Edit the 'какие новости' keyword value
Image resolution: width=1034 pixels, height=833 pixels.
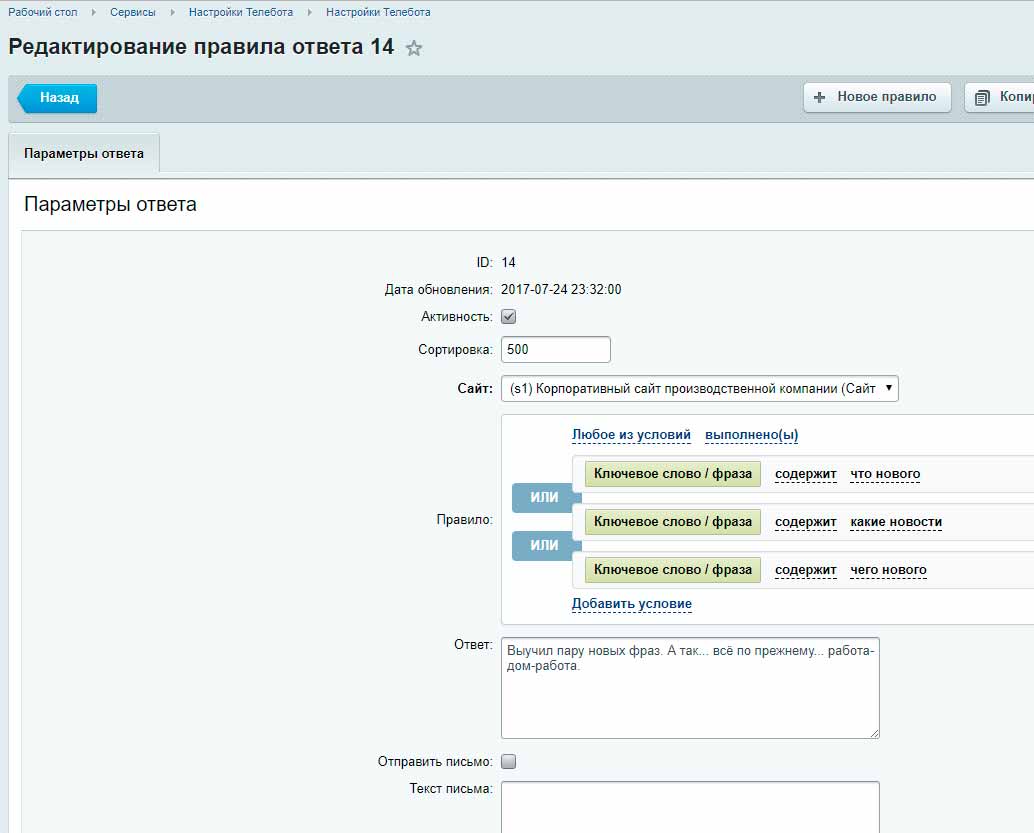pyautogui.click(x=896, y=522)
